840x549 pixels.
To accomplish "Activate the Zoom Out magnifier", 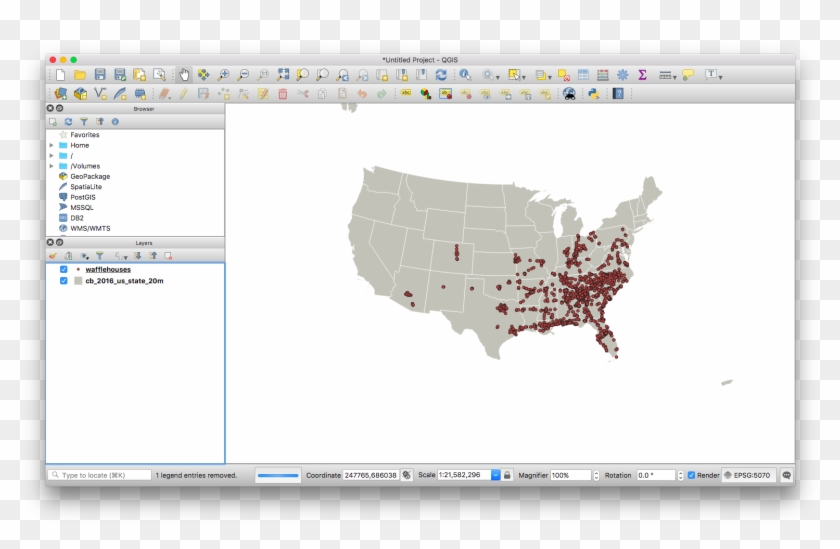I will (x=243, y=75).
